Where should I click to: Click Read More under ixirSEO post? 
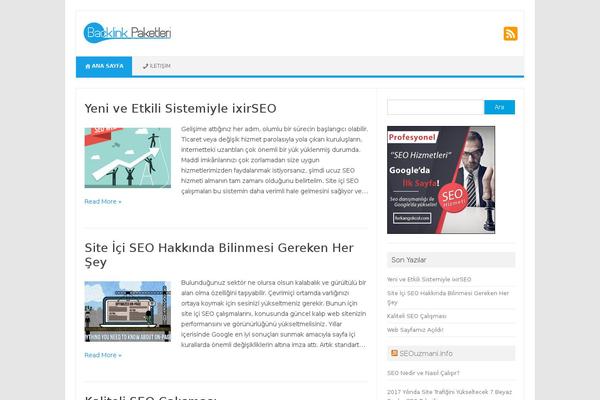[x=103, y=201]
